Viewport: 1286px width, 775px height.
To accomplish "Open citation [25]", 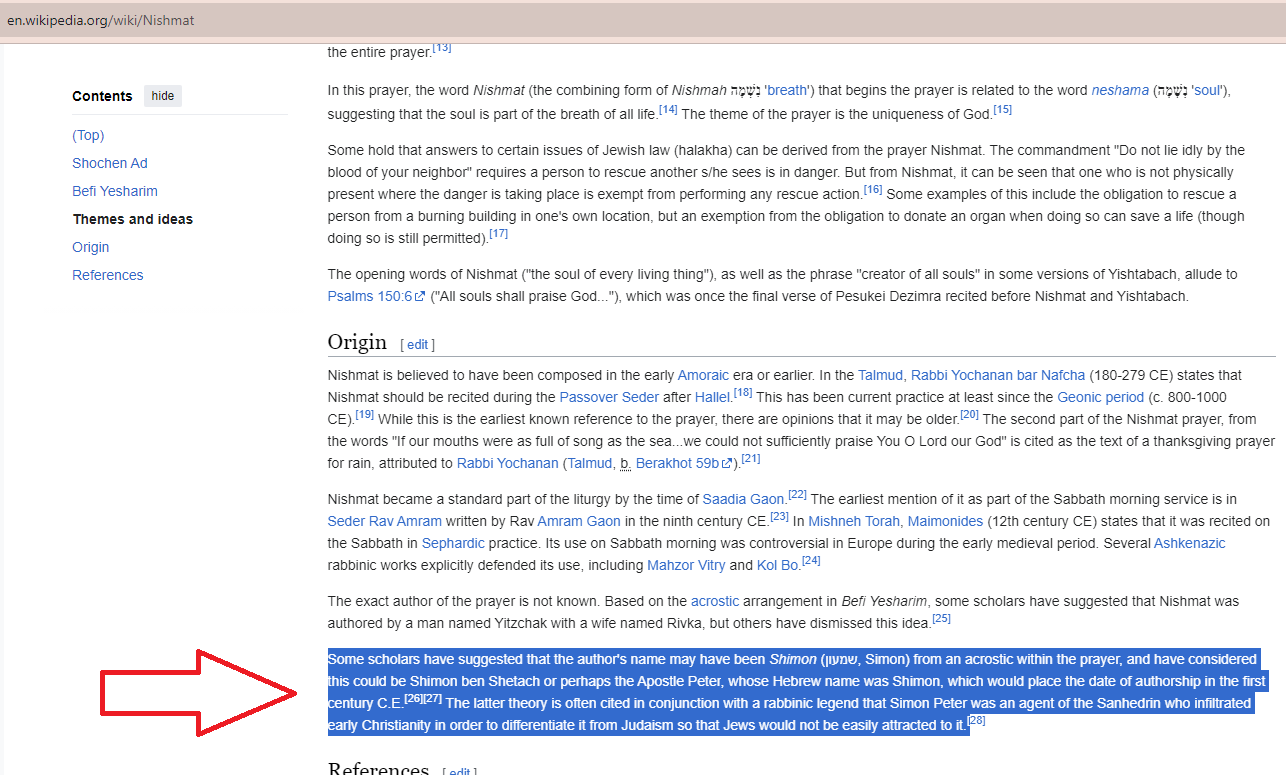I will [x=941, y=619].
